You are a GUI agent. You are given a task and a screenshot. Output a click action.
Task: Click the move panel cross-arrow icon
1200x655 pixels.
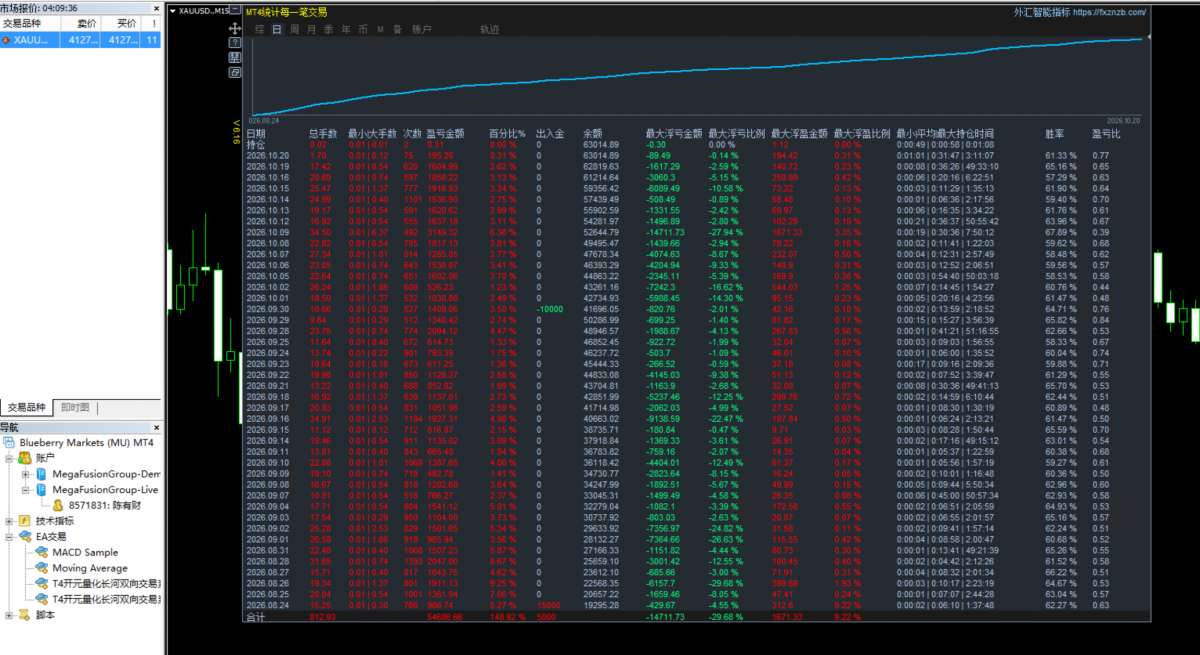pos(235,30)
